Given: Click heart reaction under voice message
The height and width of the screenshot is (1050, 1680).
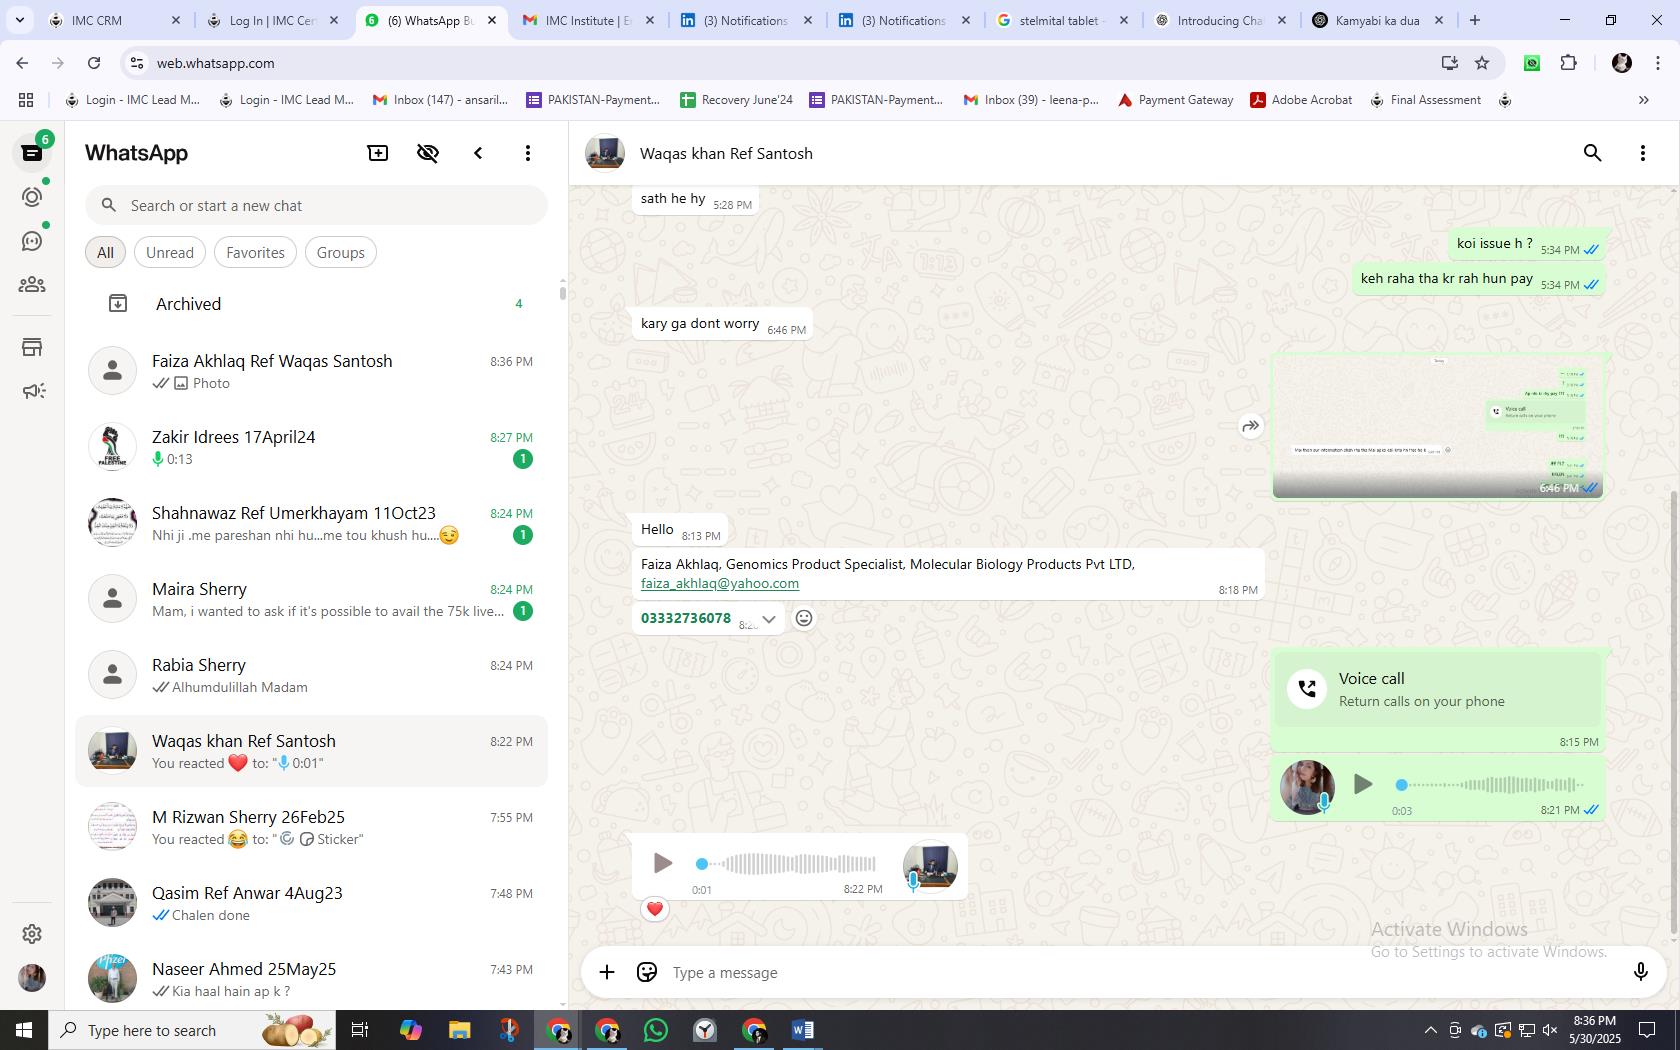Looking at the screenshot, I should point(655,909).
